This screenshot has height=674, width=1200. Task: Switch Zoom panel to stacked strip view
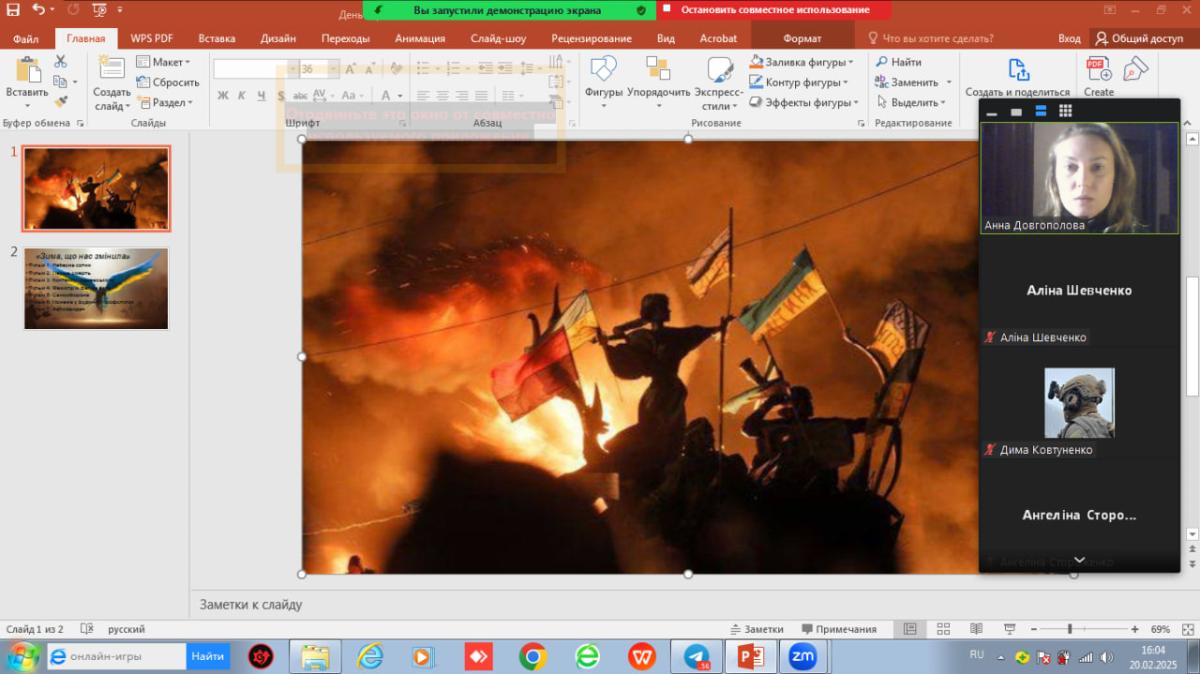tap(1041, 111)
